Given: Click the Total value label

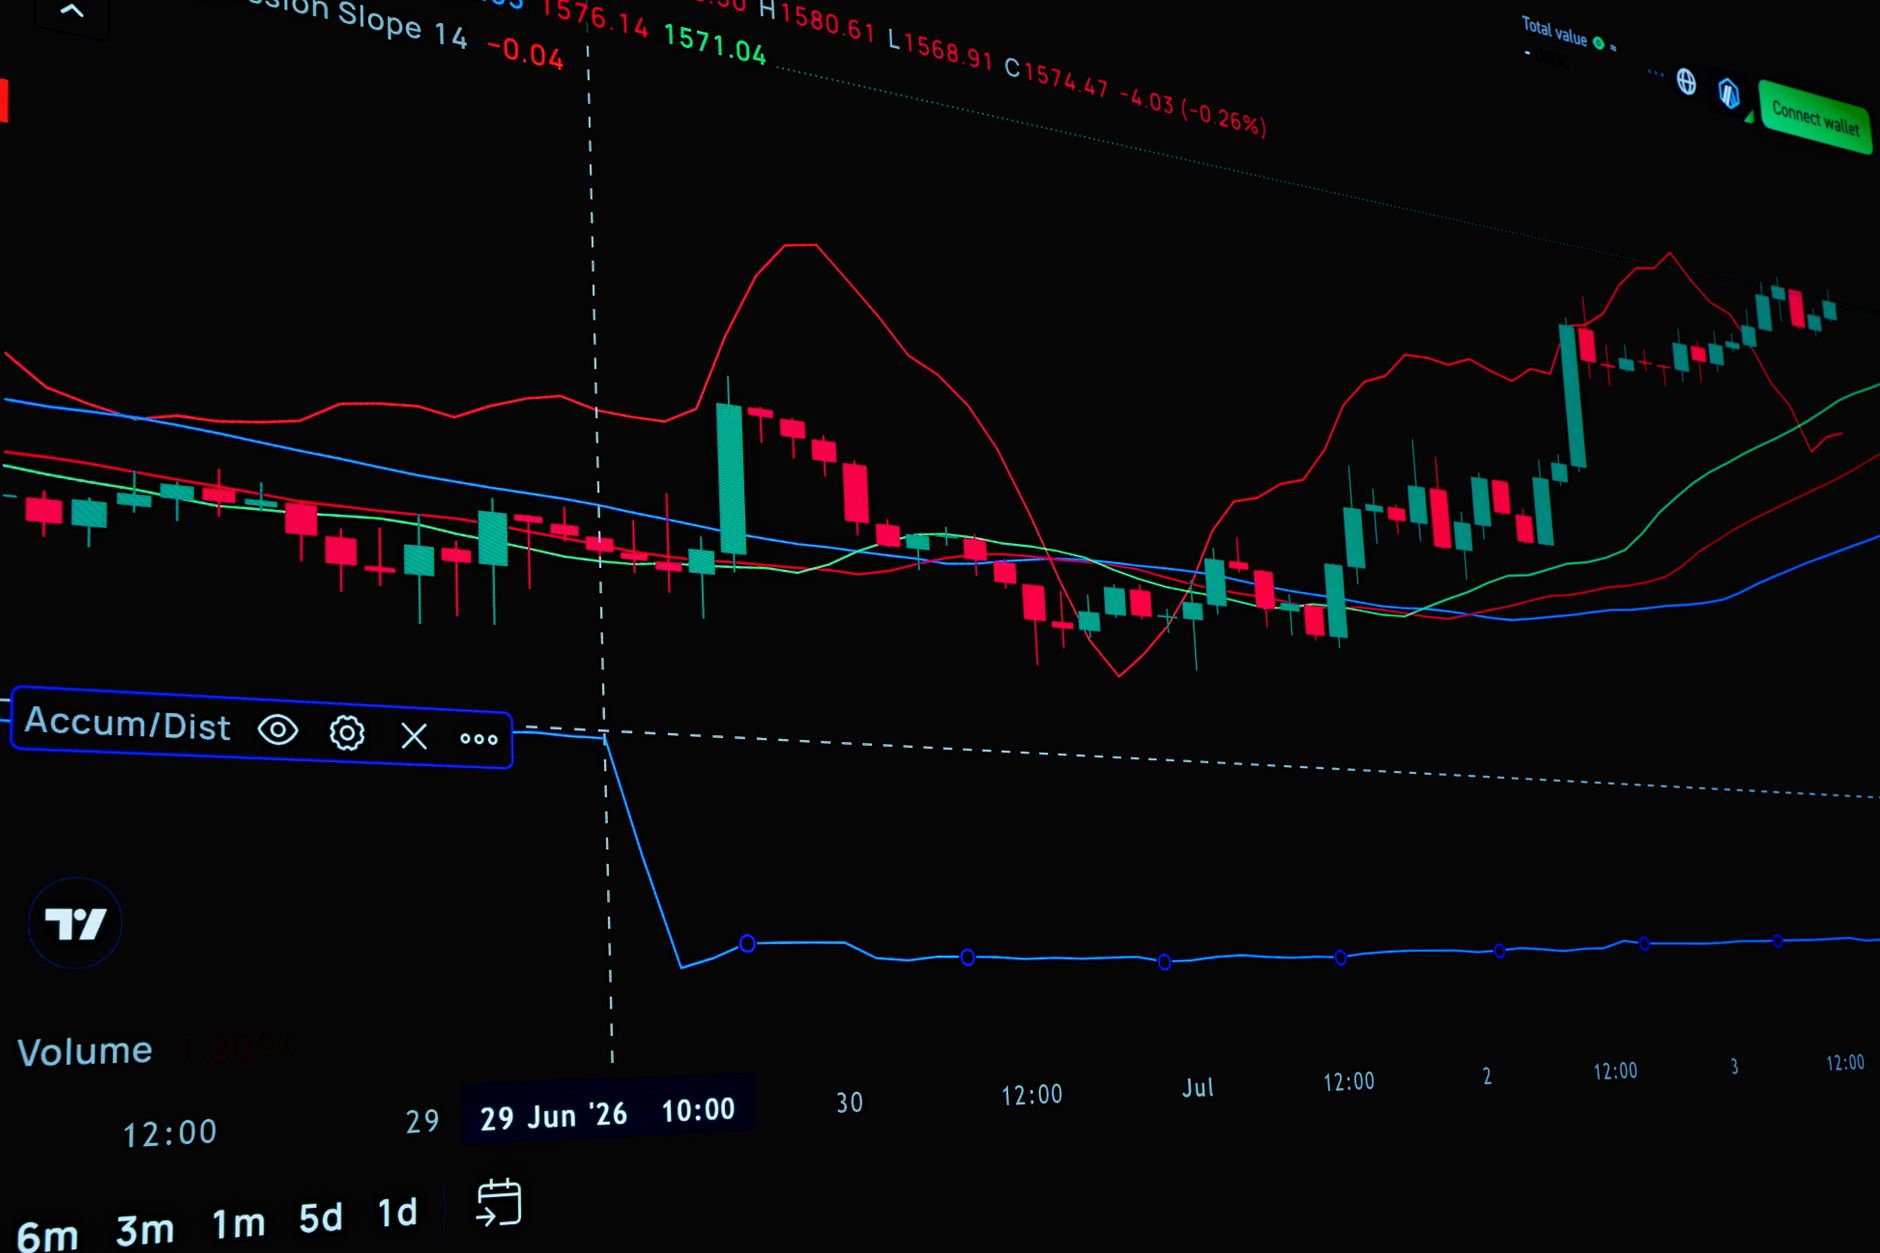Looking at the screenshot, I should point(1554,32).
